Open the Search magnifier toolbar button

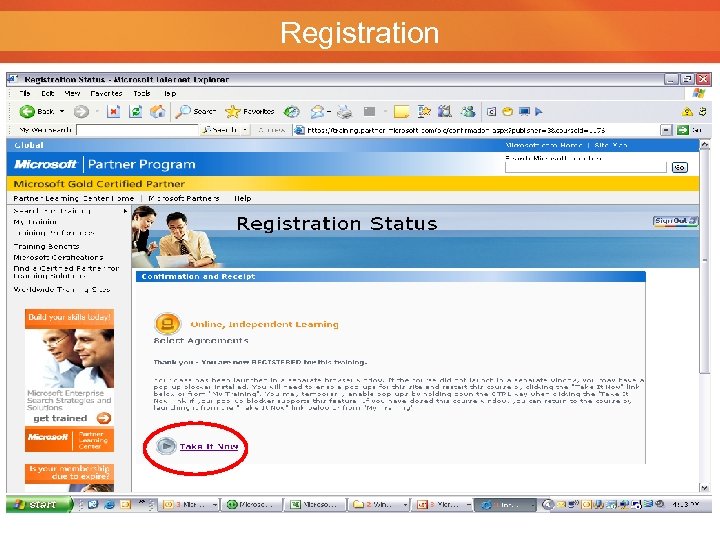[x=196, y=111]
